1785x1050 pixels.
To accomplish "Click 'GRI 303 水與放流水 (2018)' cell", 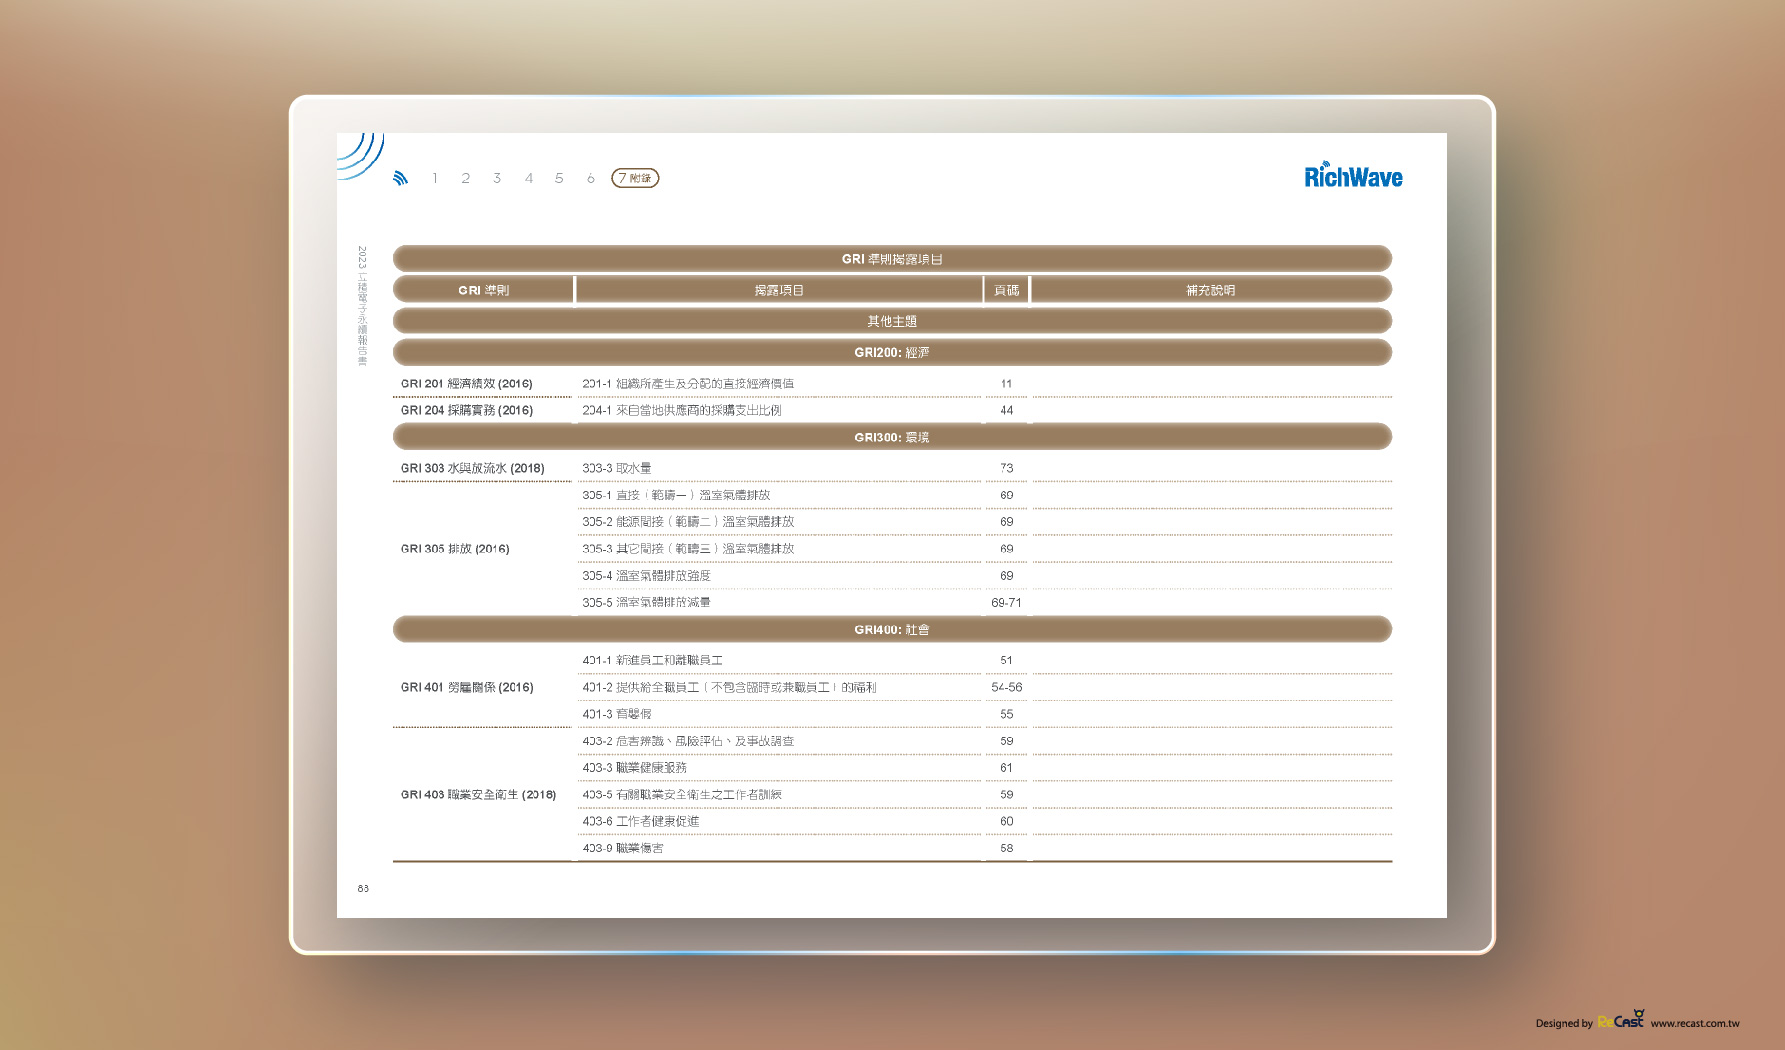I will [x=472, y=468].
